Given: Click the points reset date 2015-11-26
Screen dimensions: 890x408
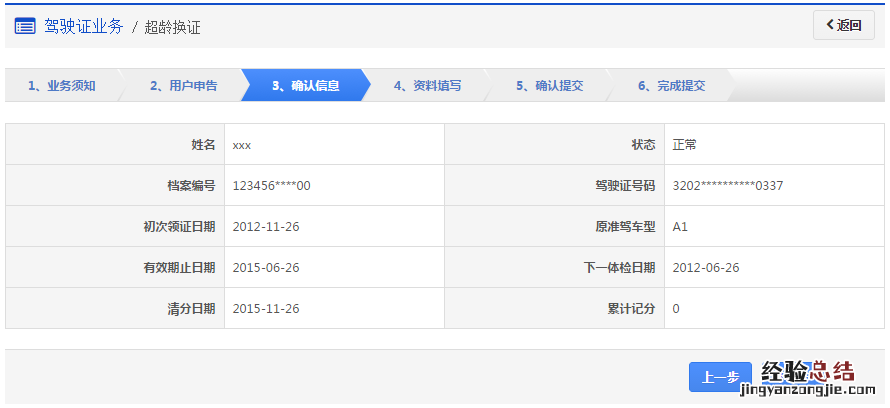Looking at the screenshot, I should (266, 309).
